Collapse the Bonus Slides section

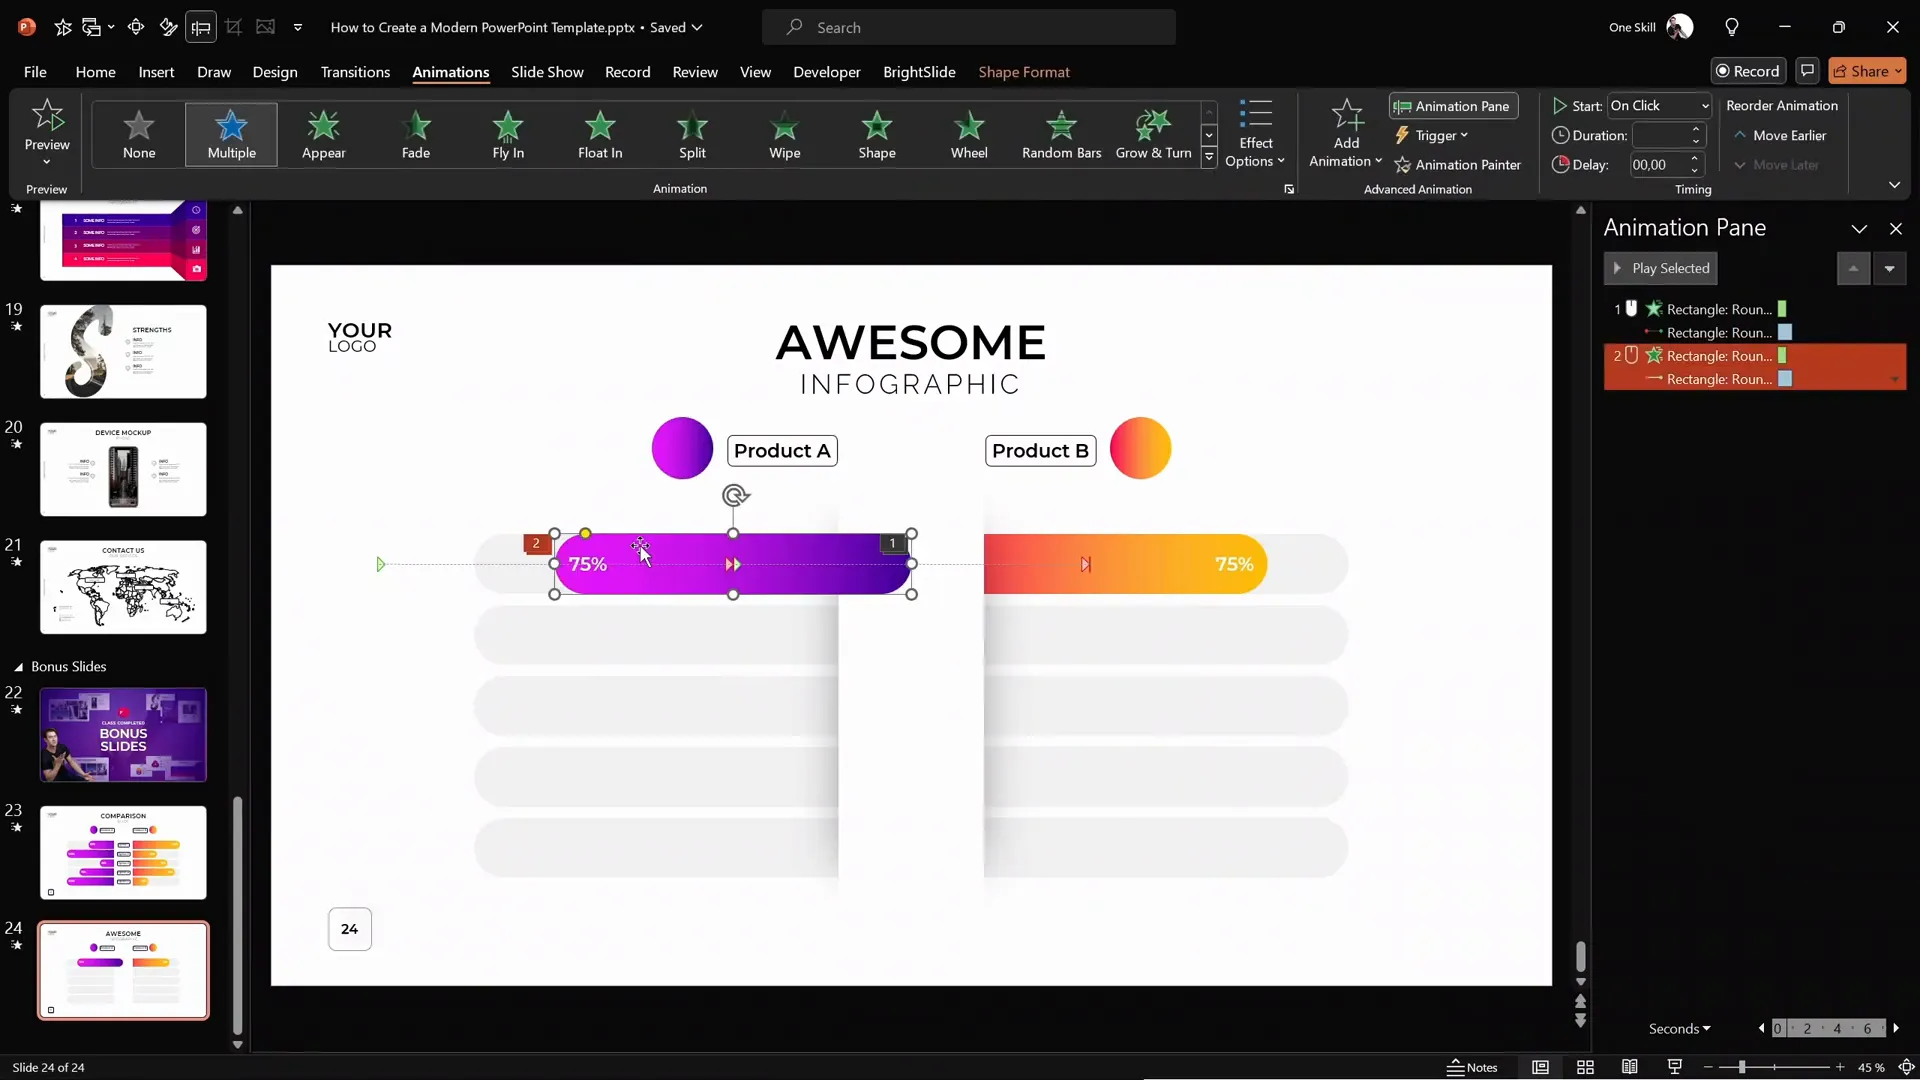pyautogui.click(x=18, y=667)
